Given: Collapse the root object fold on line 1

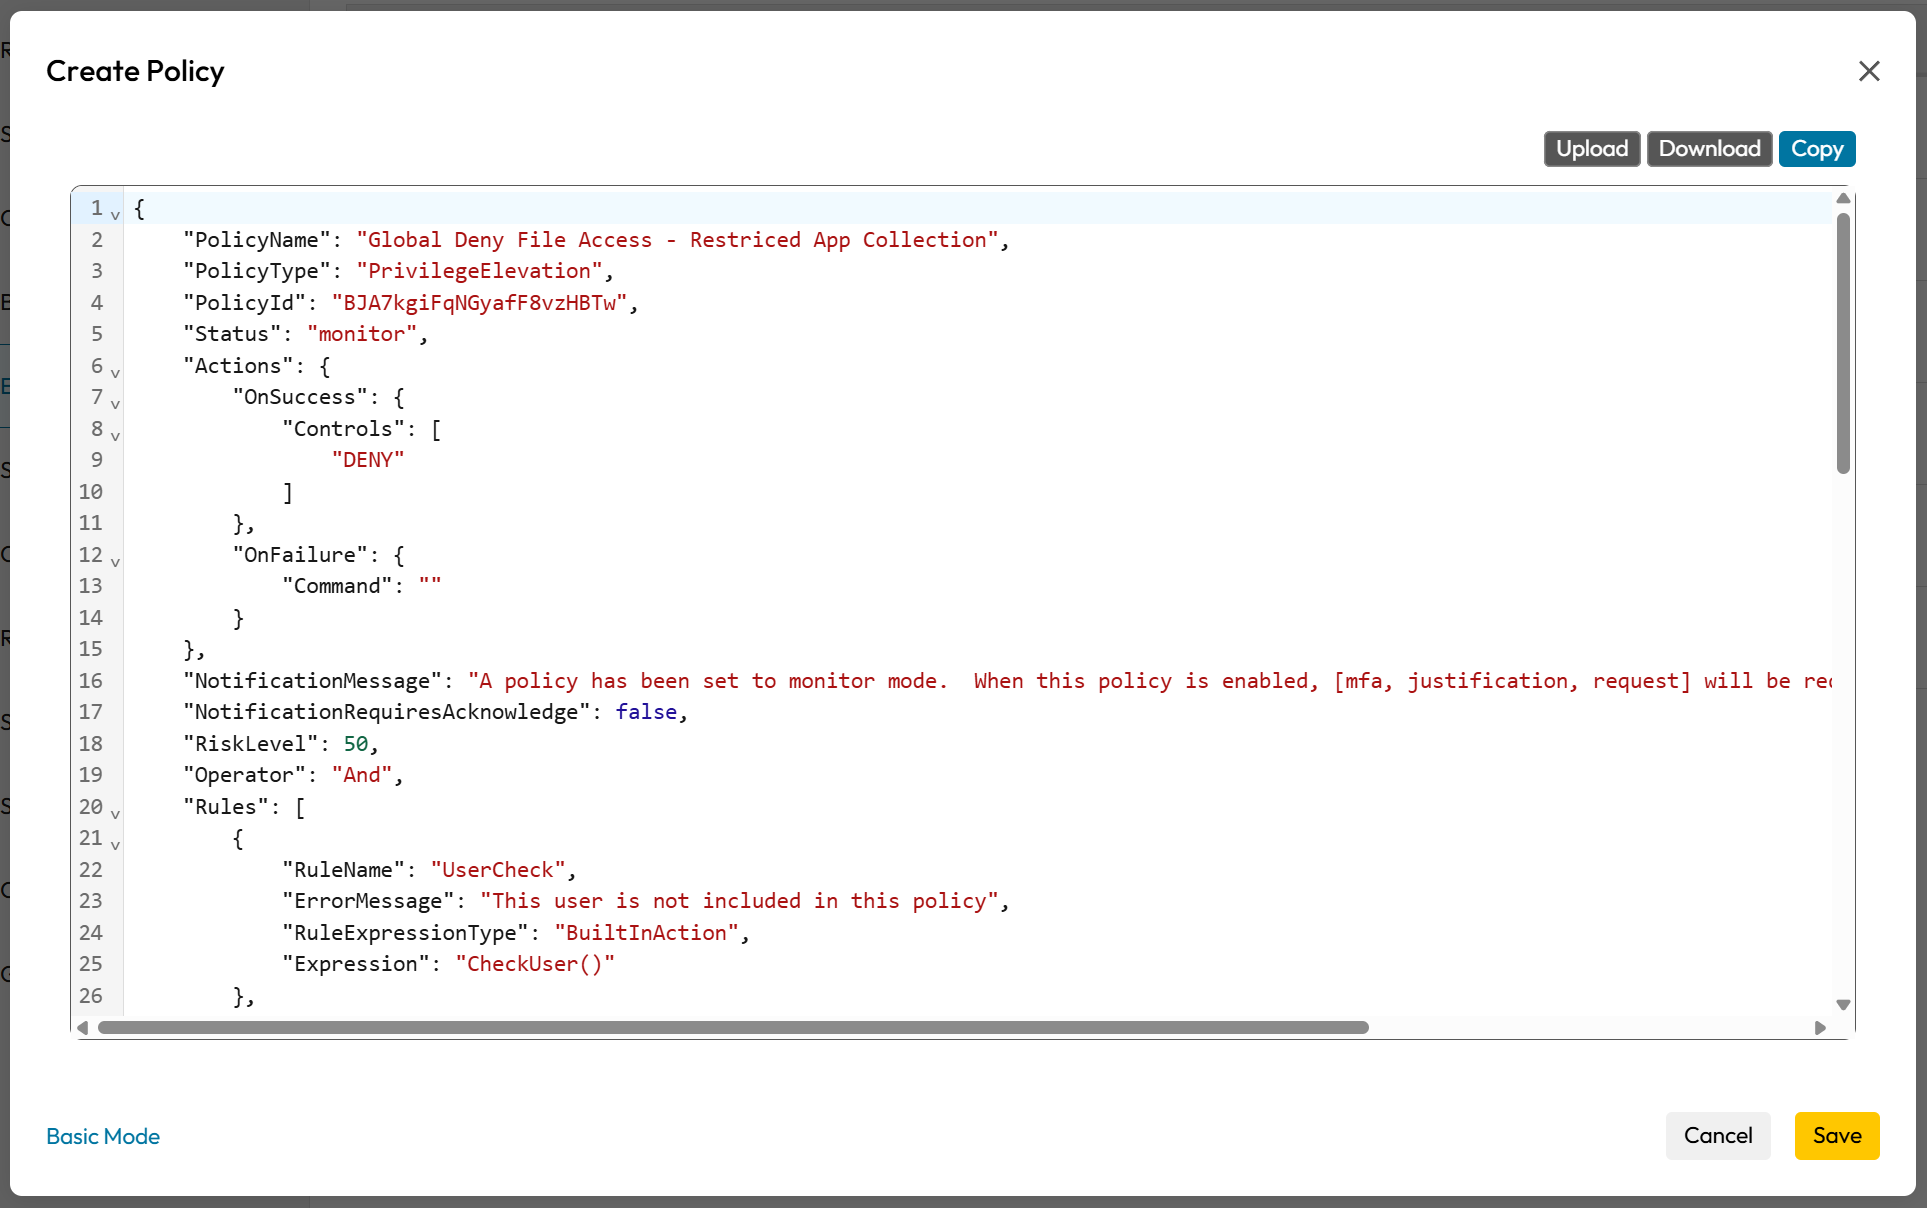Looking at the screenshot, I should pyautogui.click(x=115, y=215).
